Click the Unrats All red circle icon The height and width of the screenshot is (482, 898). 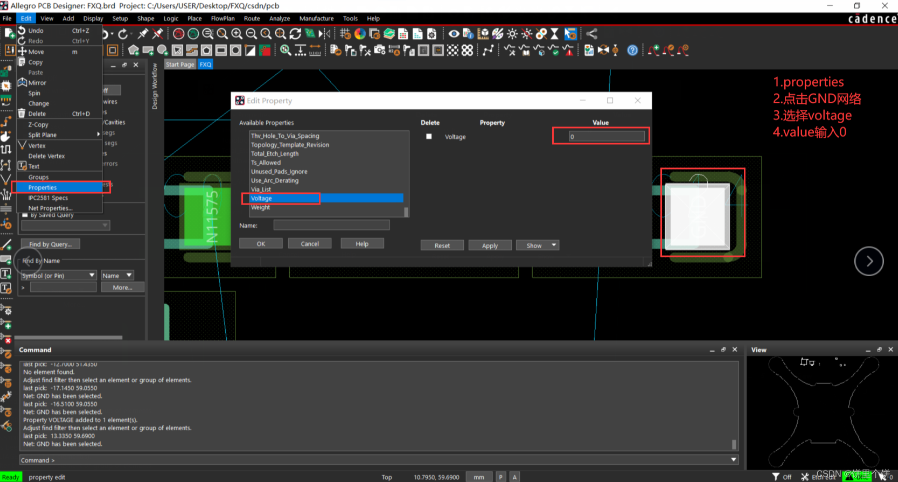pyautogui.click(x=179, y=34)
